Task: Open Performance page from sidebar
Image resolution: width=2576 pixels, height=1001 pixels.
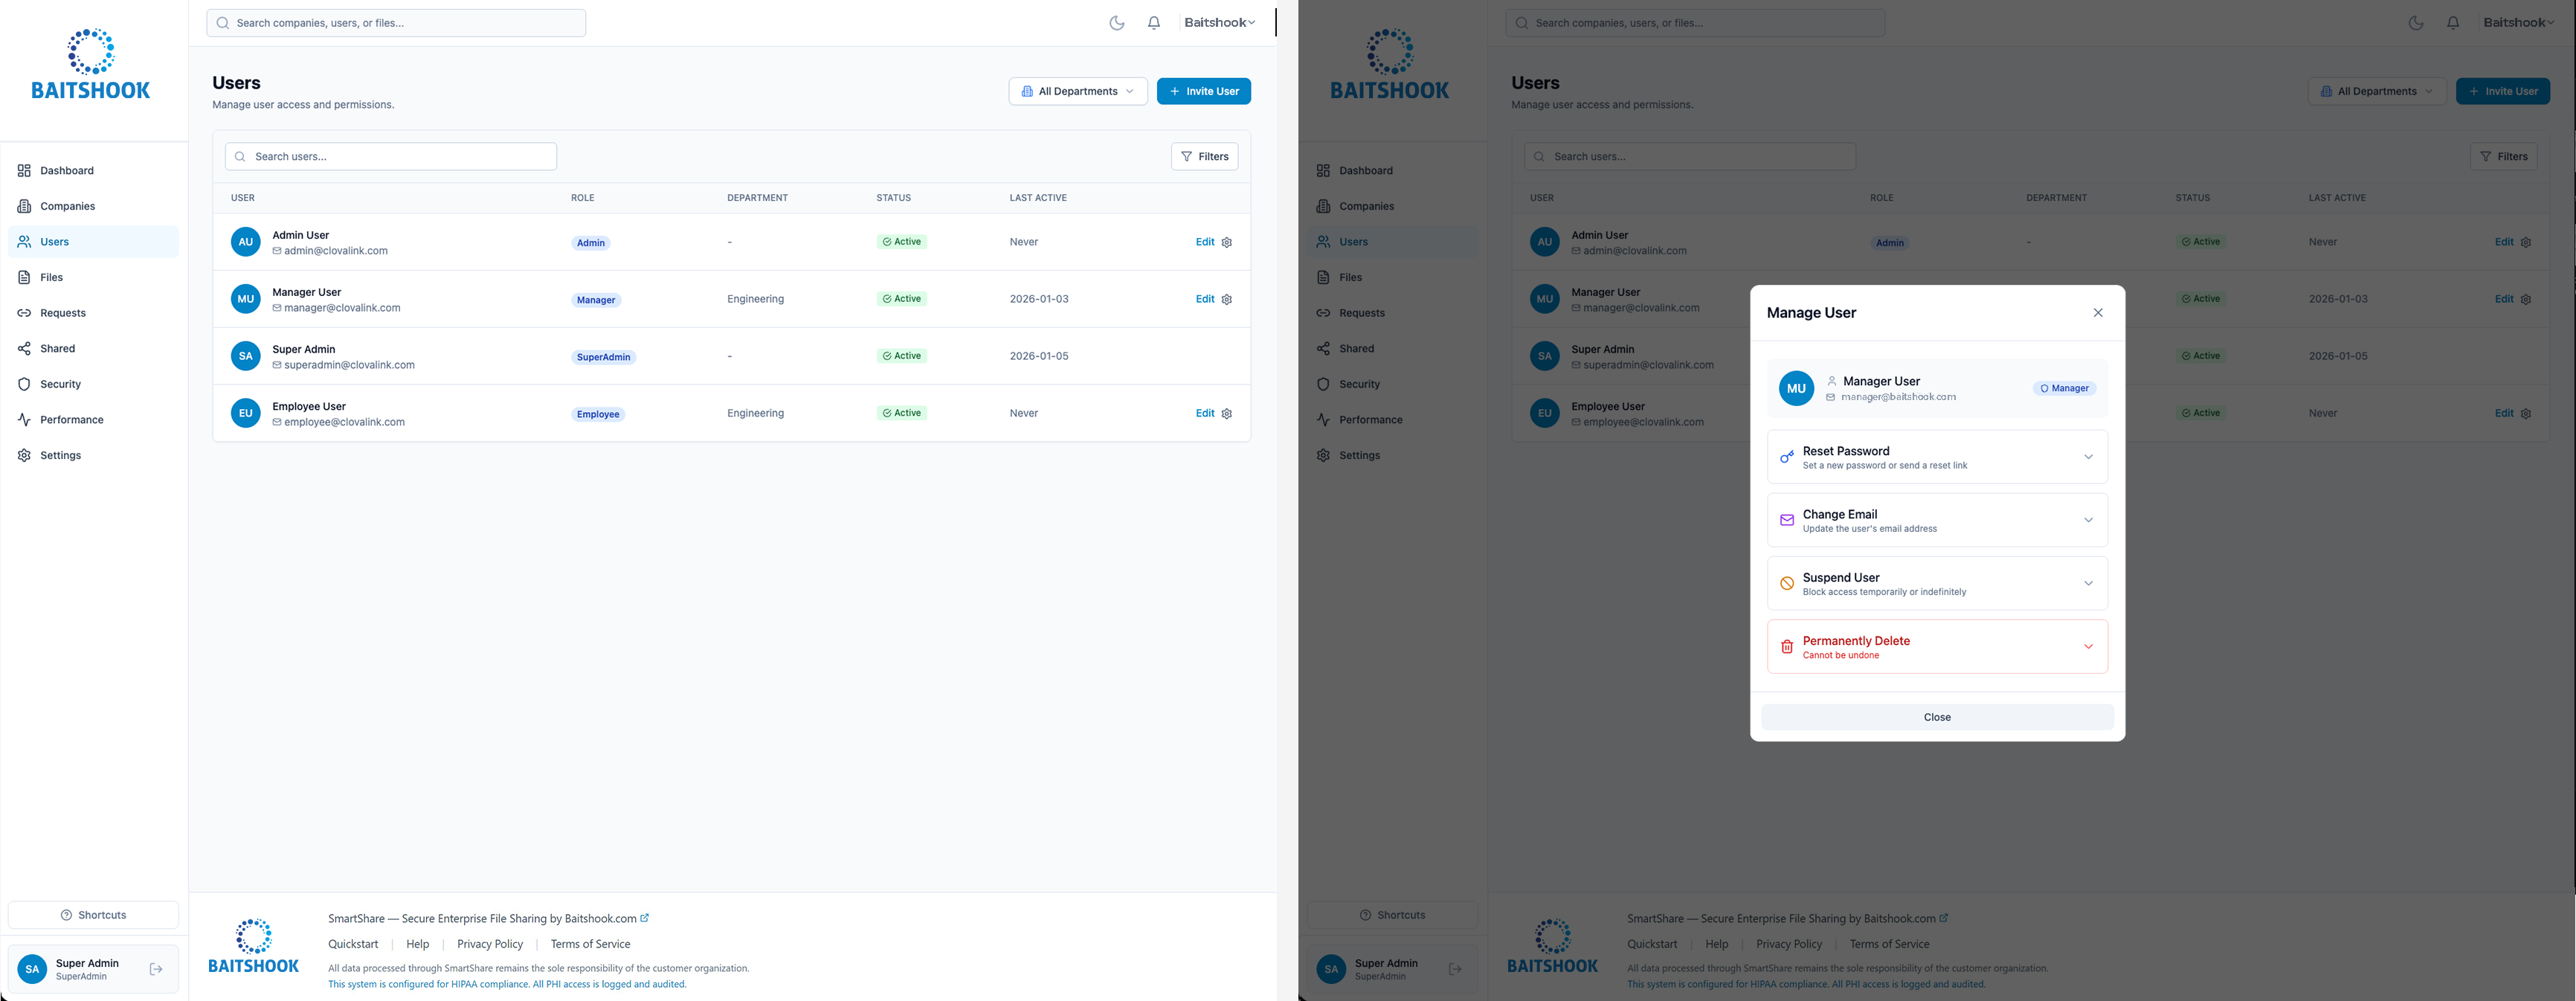Action: tap(71, 420)
